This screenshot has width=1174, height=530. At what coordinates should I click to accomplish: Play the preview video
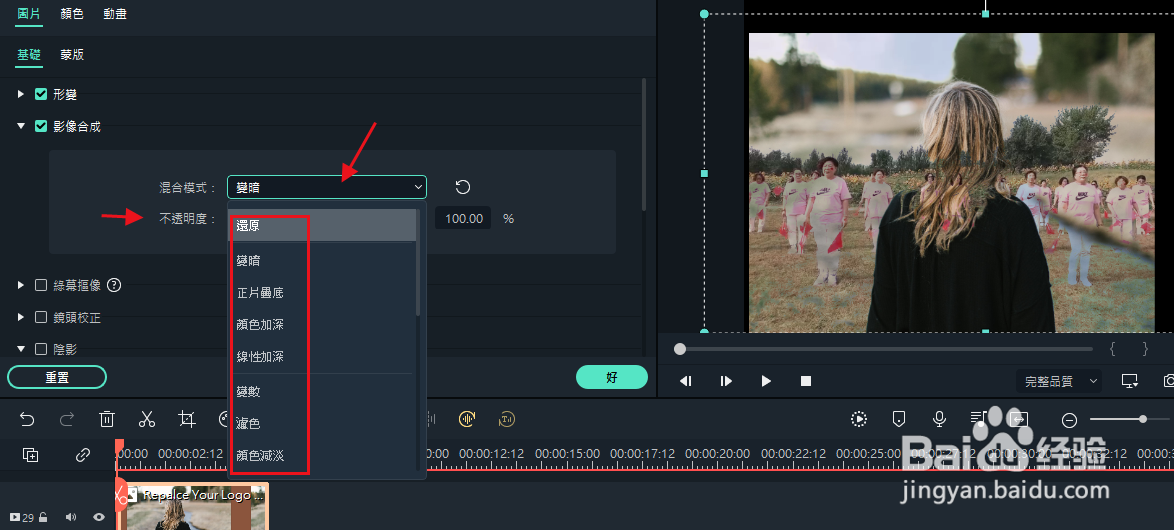(766, 381)
